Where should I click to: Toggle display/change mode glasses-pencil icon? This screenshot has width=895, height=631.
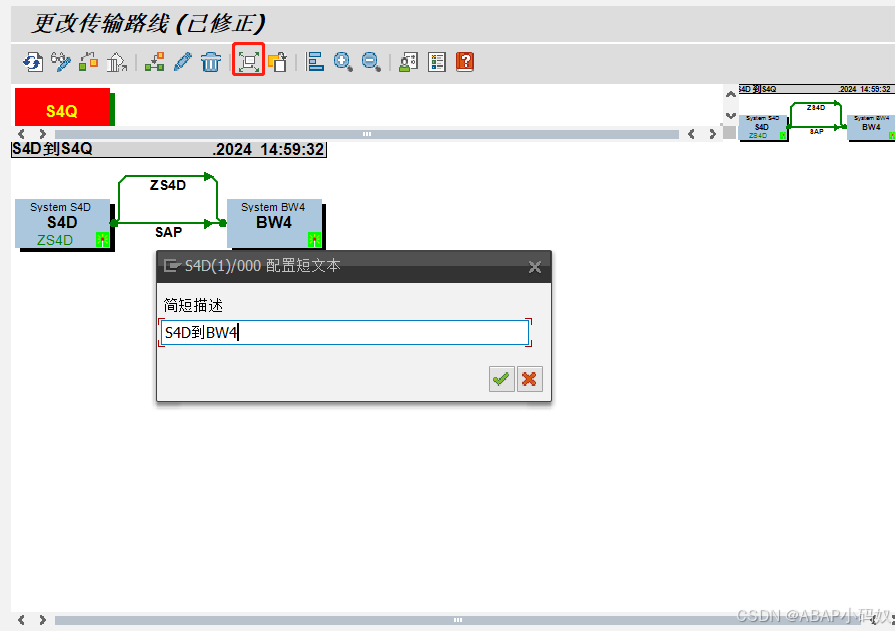[61, 62]
